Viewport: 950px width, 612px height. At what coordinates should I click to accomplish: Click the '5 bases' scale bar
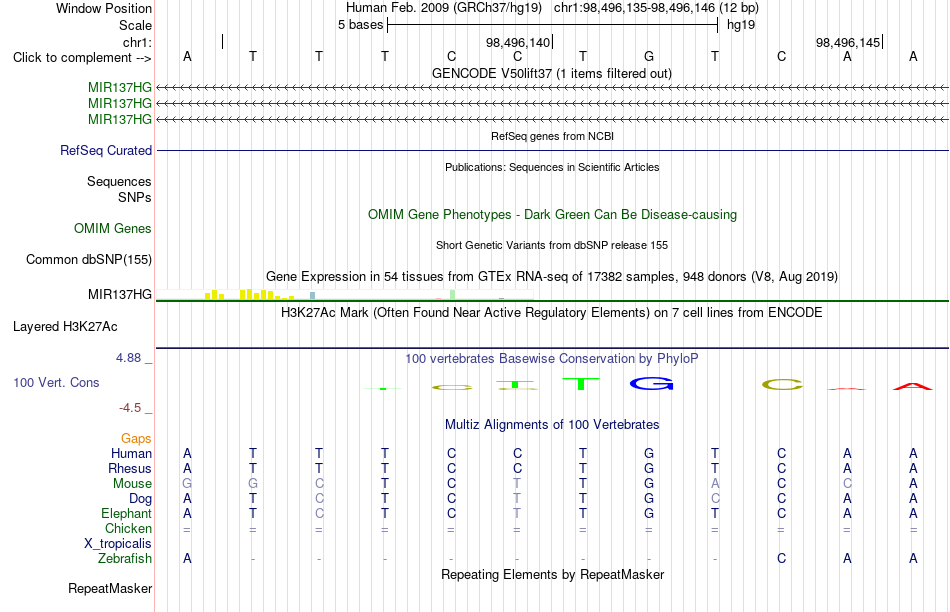coord(553,25)
